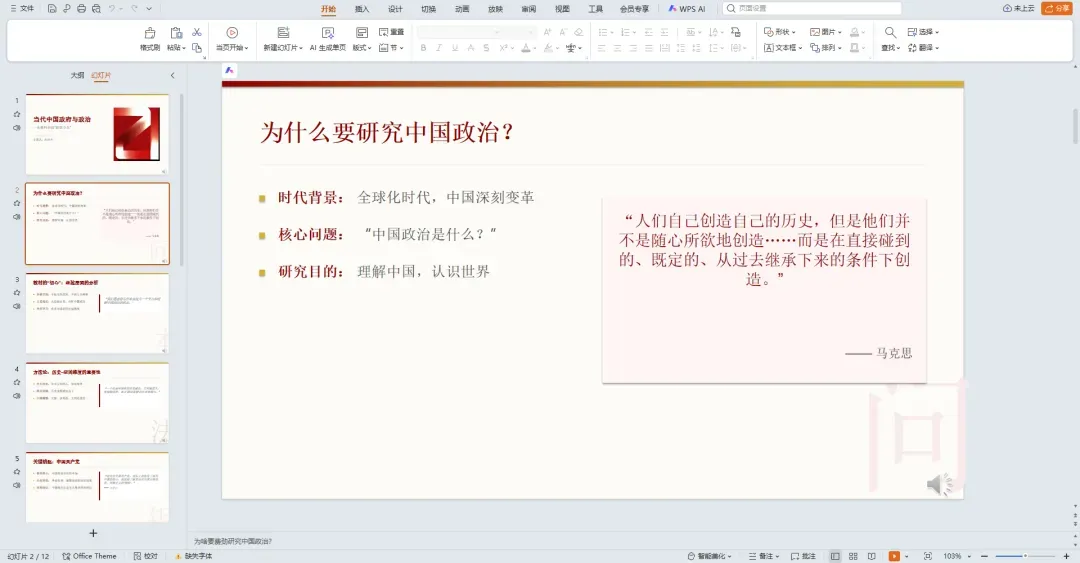1080x563 pixels.
Task: Add new slide with plus icon below thumbnails
Action: [x=94, y=533]
